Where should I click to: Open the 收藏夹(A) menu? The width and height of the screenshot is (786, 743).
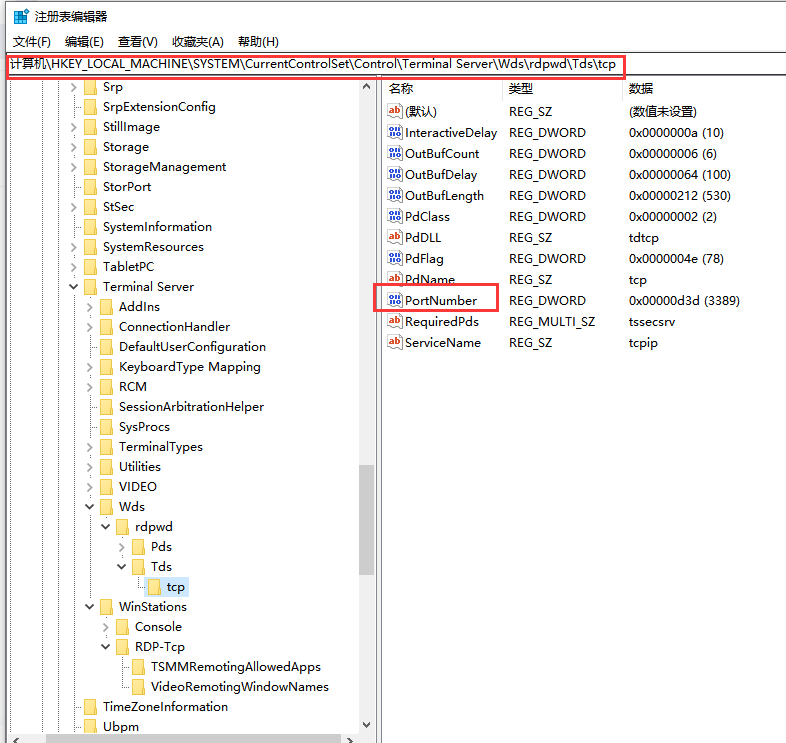click(198, 42)
